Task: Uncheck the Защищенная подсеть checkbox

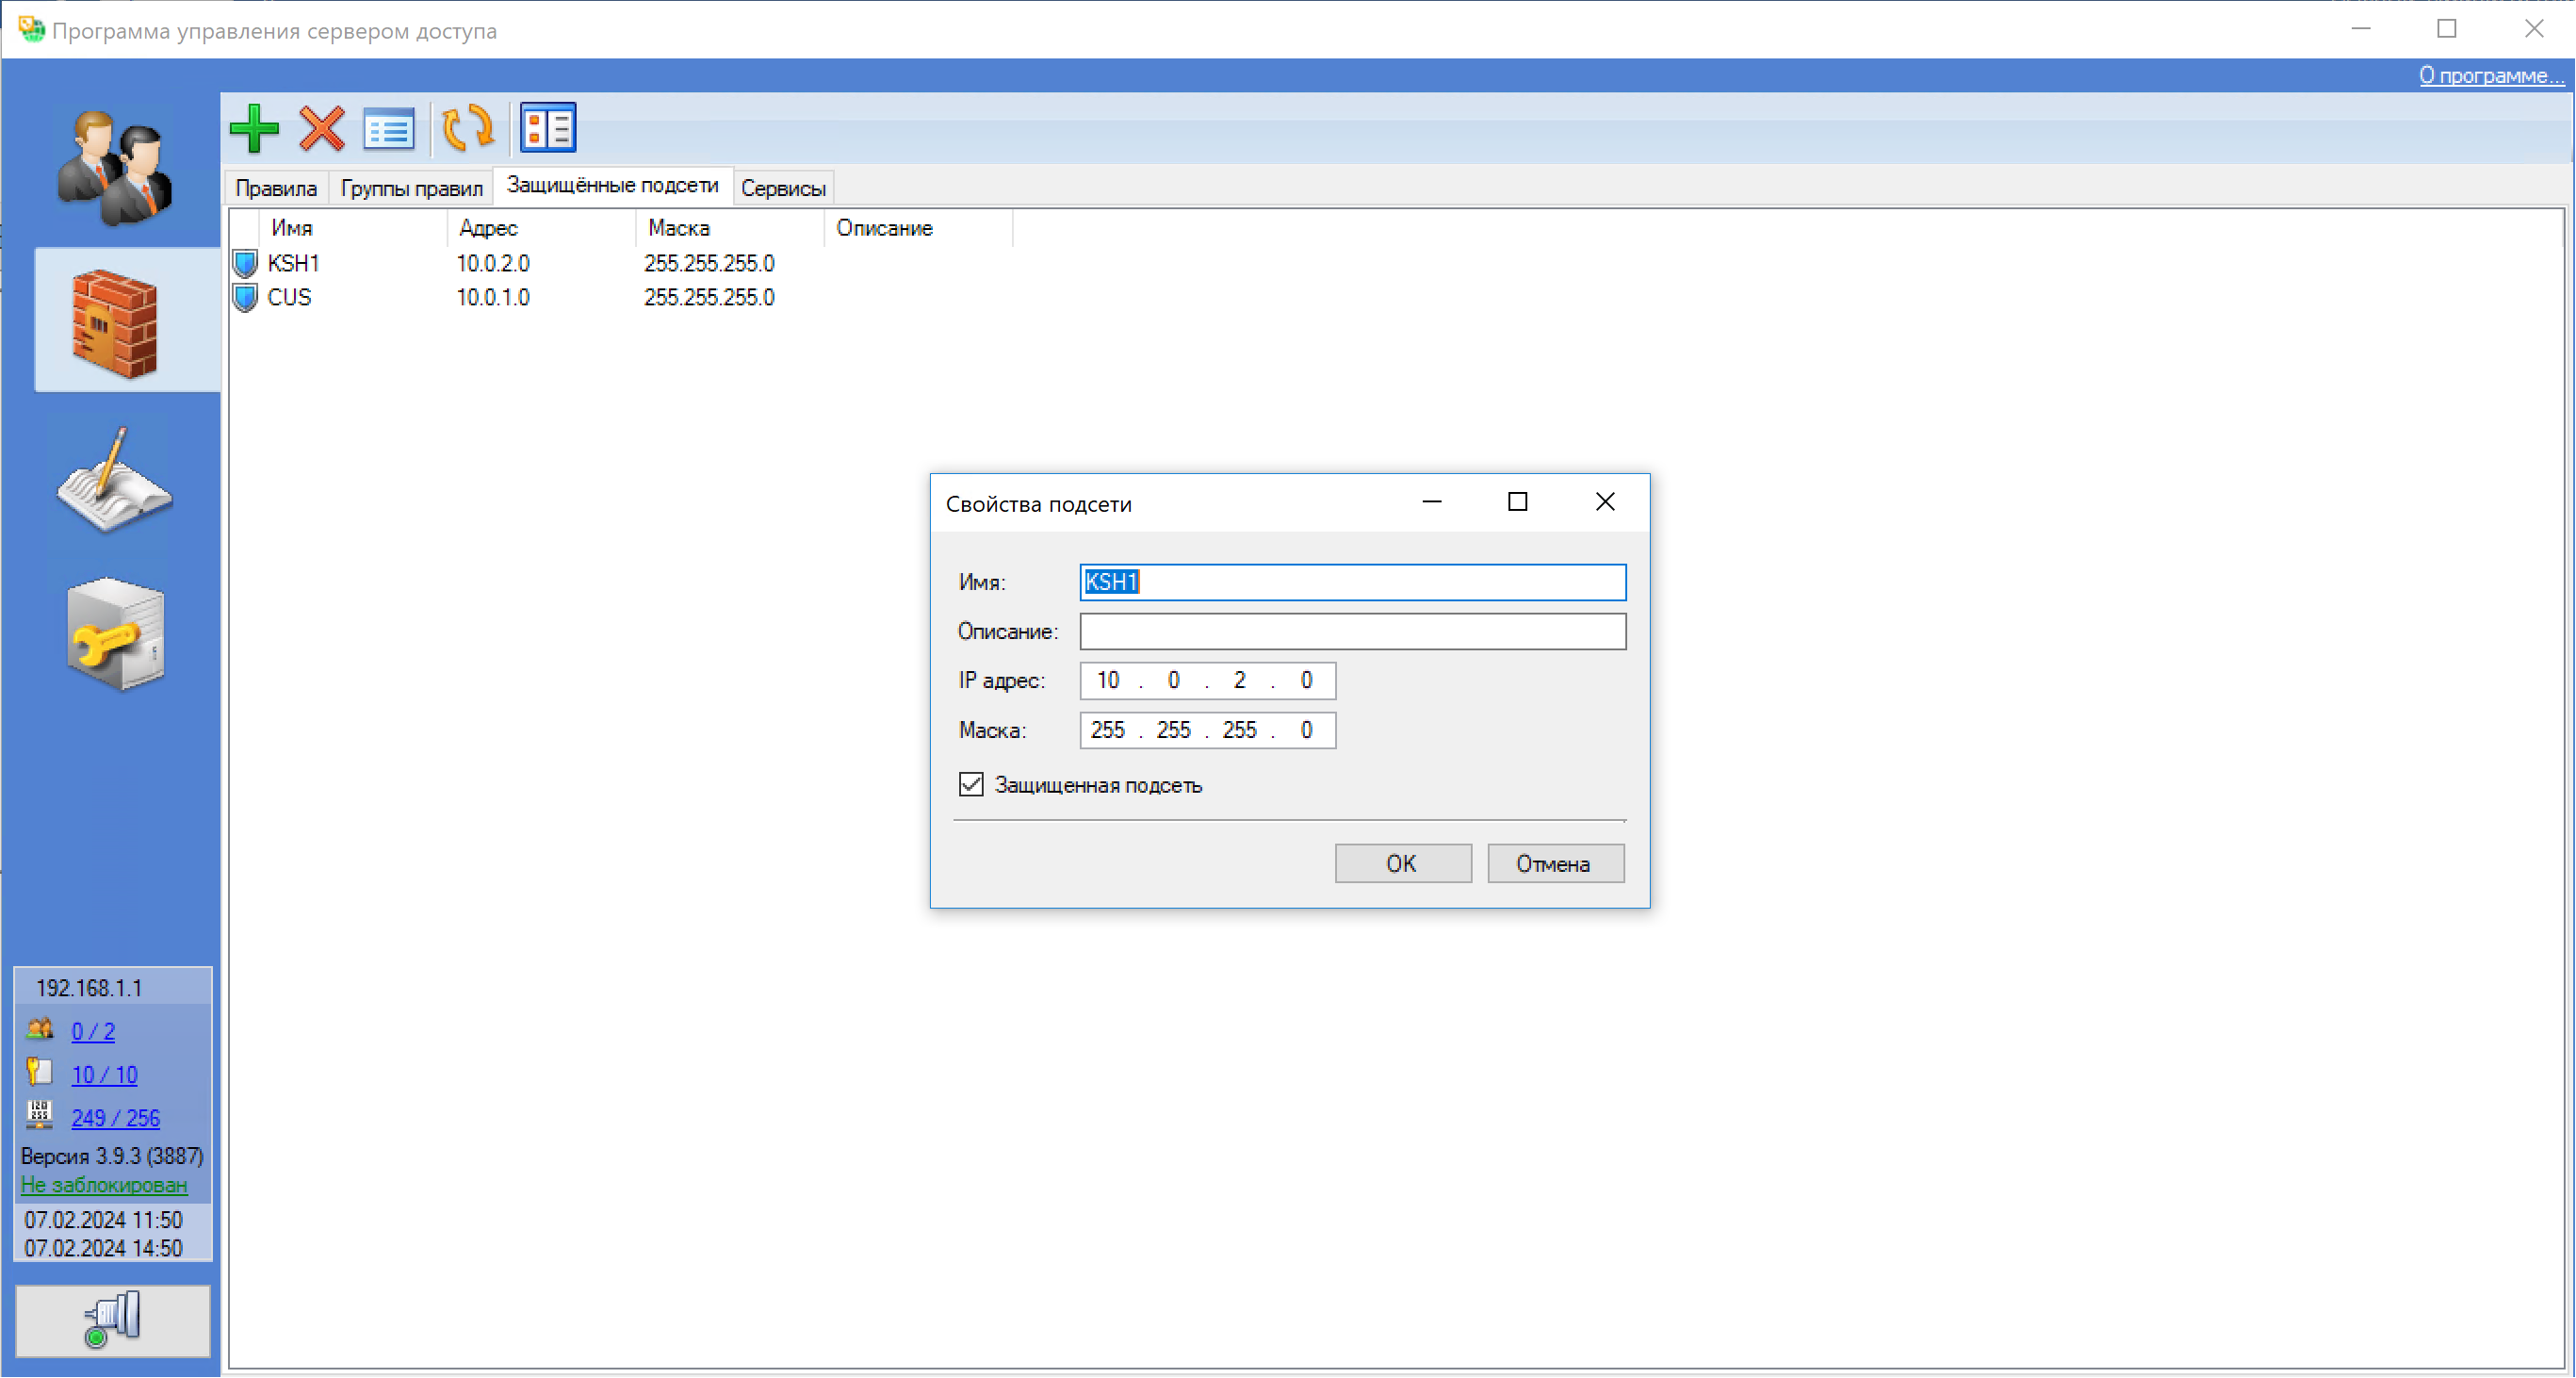Action: click(971, 784)
